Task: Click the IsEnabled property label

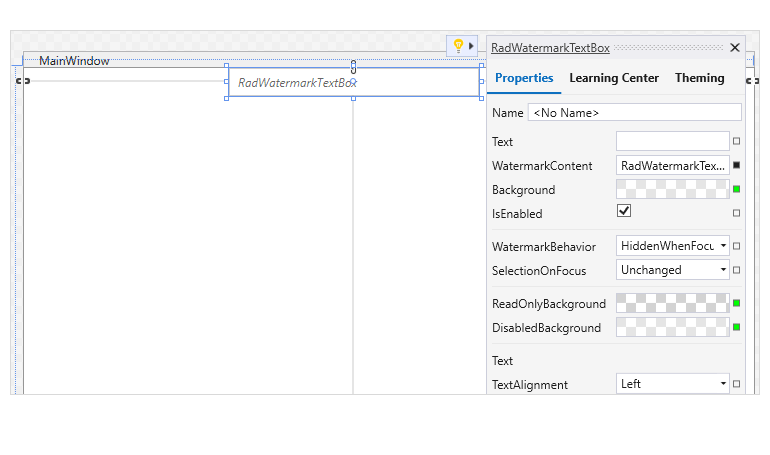Action: pyautogui.click(x=517, y=214)
